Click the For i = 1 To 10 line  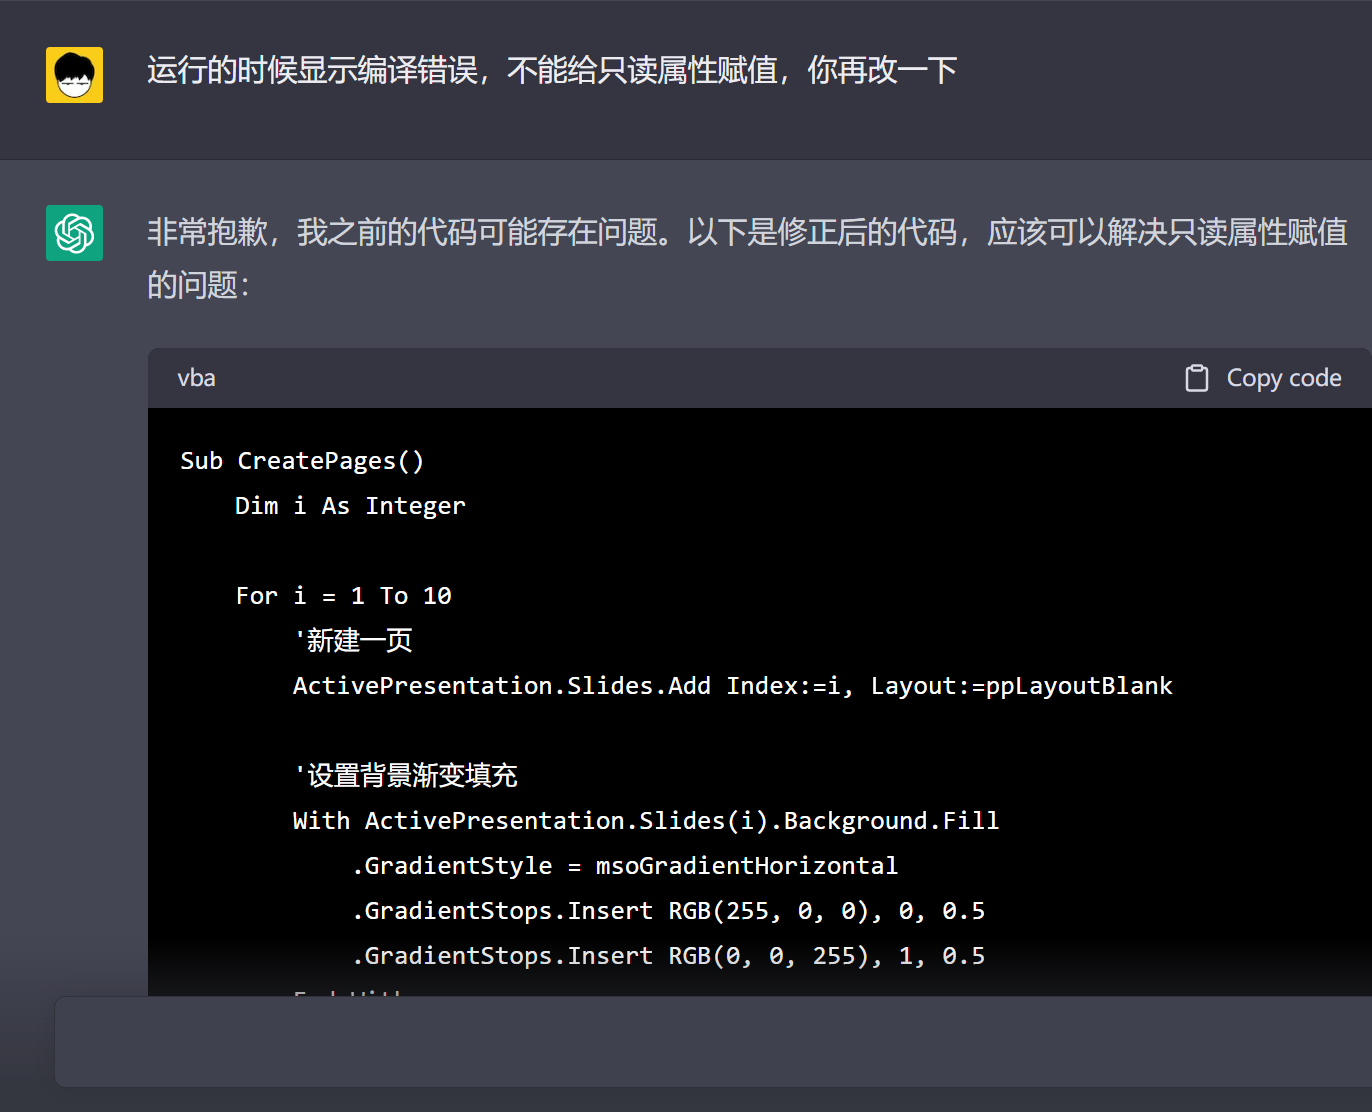(x=343, y=596)
